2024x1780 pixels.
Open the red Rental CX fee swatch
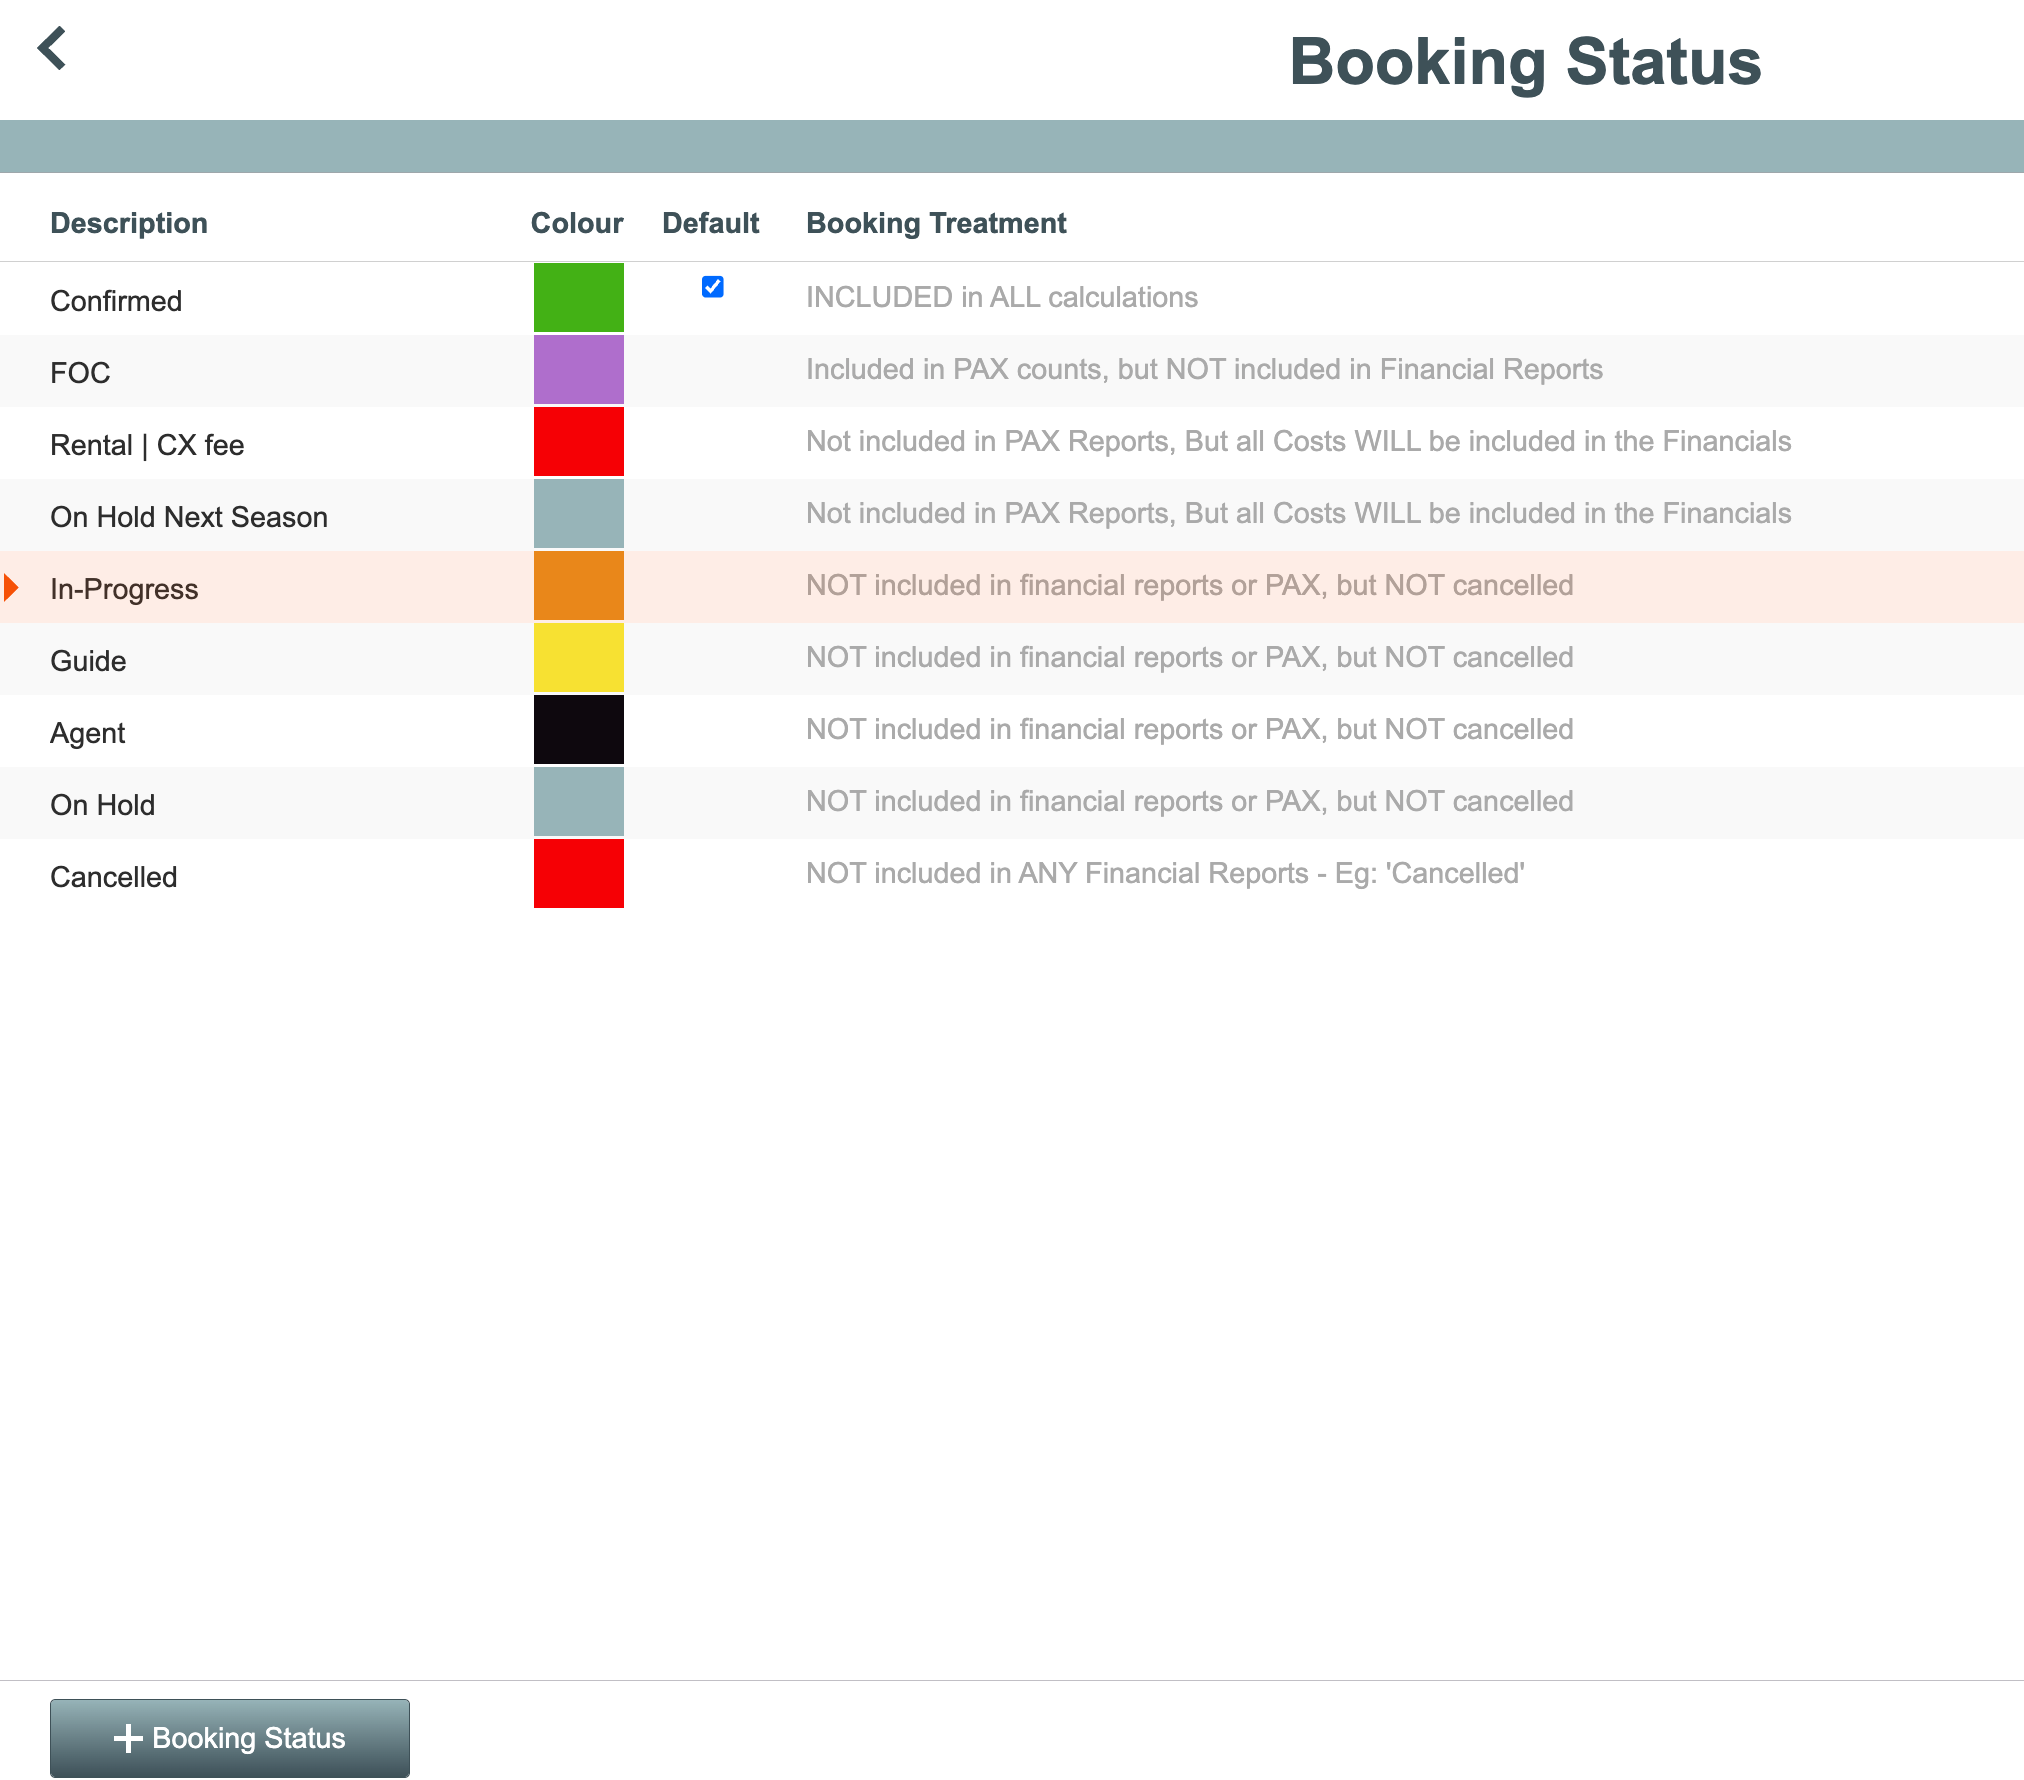tap(578, 442)
